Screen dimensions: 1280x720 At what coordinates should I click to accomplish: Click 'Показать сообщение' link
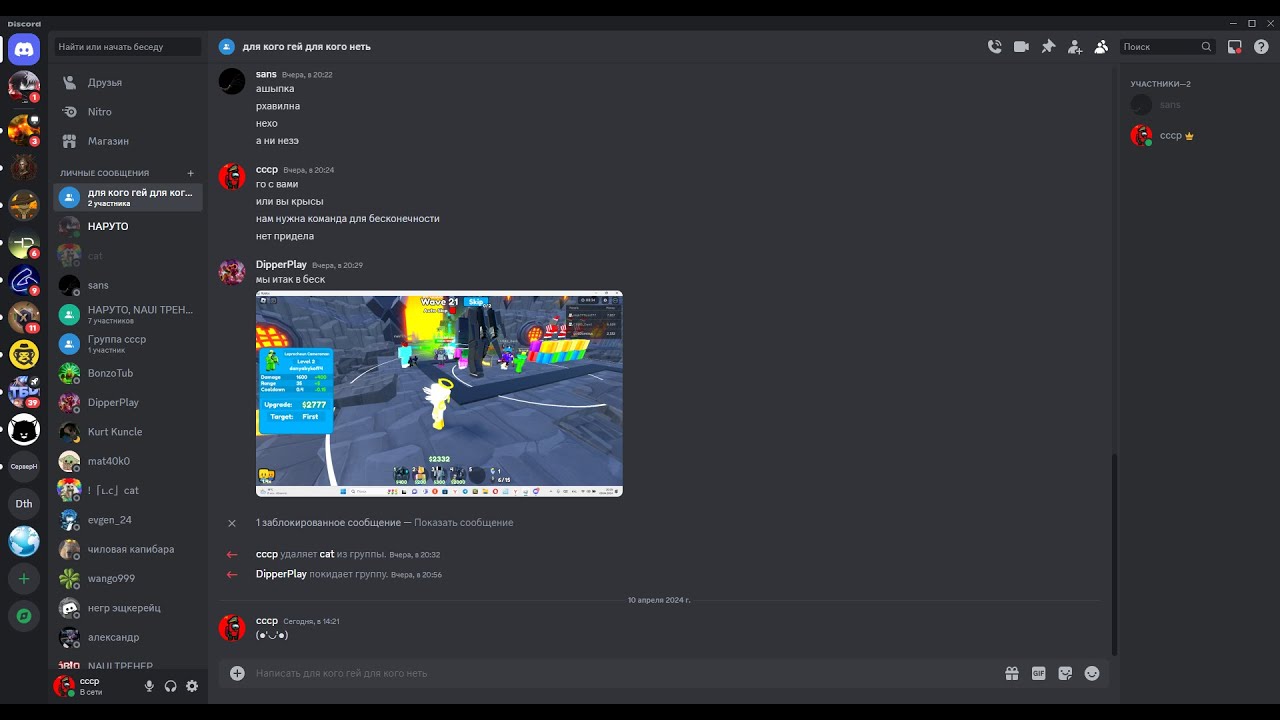(463, 523)
